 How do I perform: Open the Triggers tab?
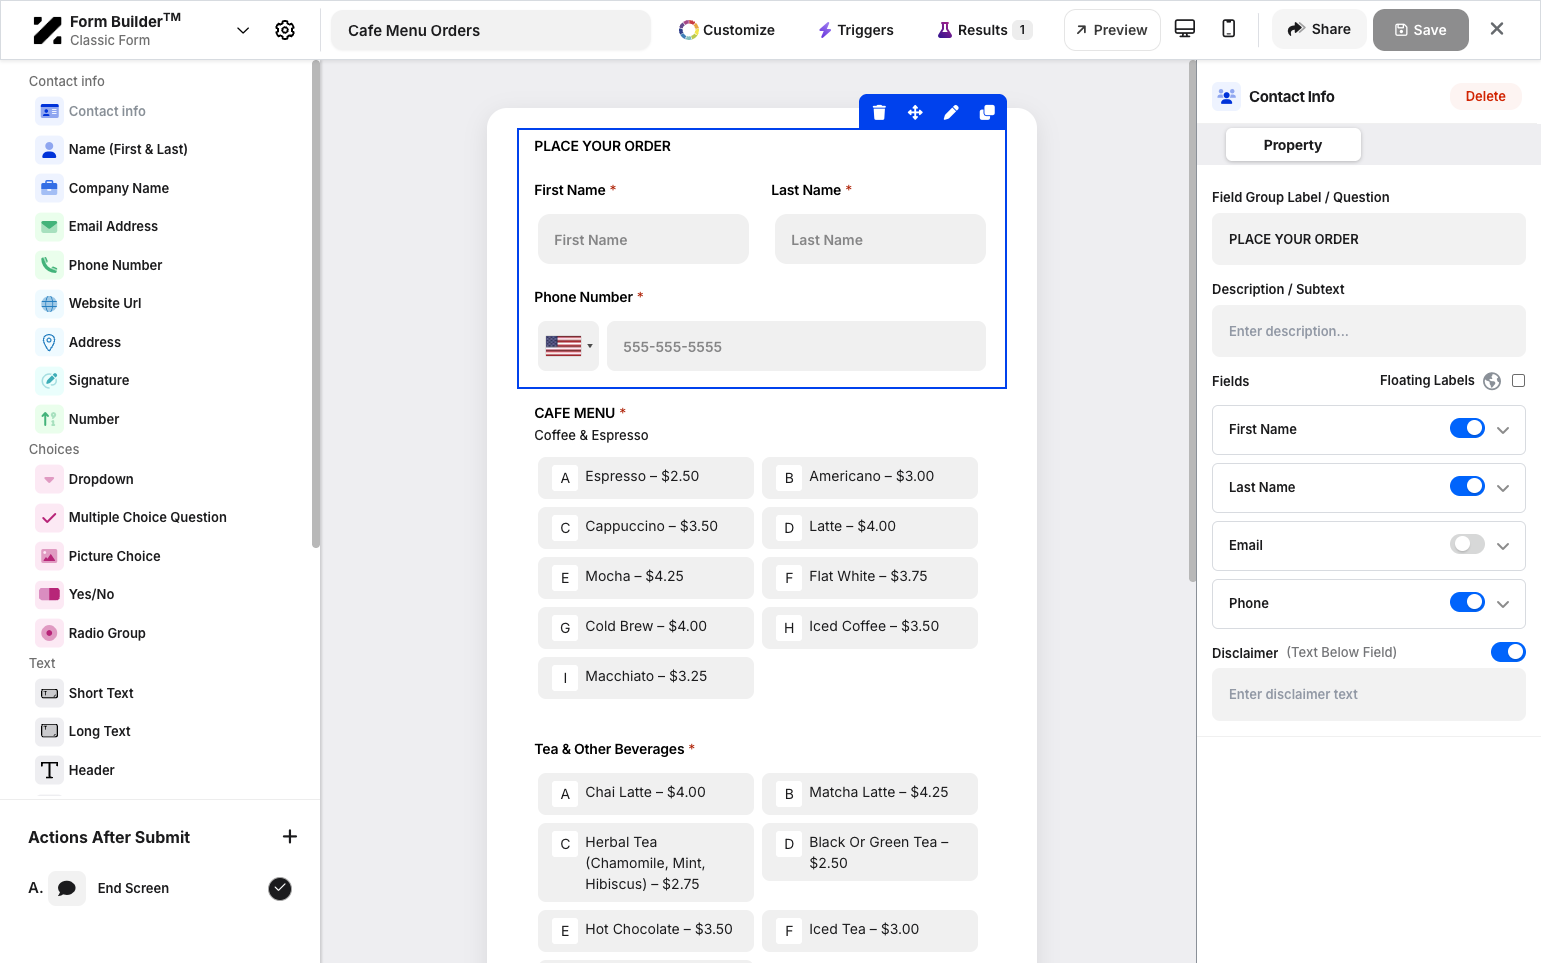856,30
